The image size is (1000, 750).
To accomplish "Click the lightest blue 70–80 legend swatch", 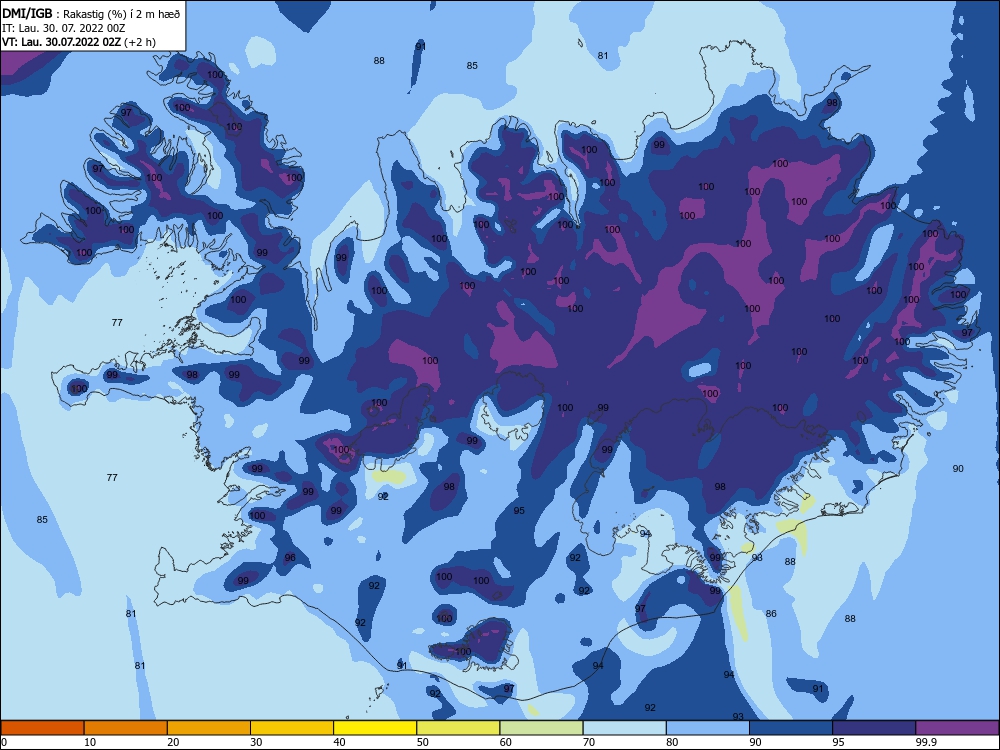I will pos(624,728).
